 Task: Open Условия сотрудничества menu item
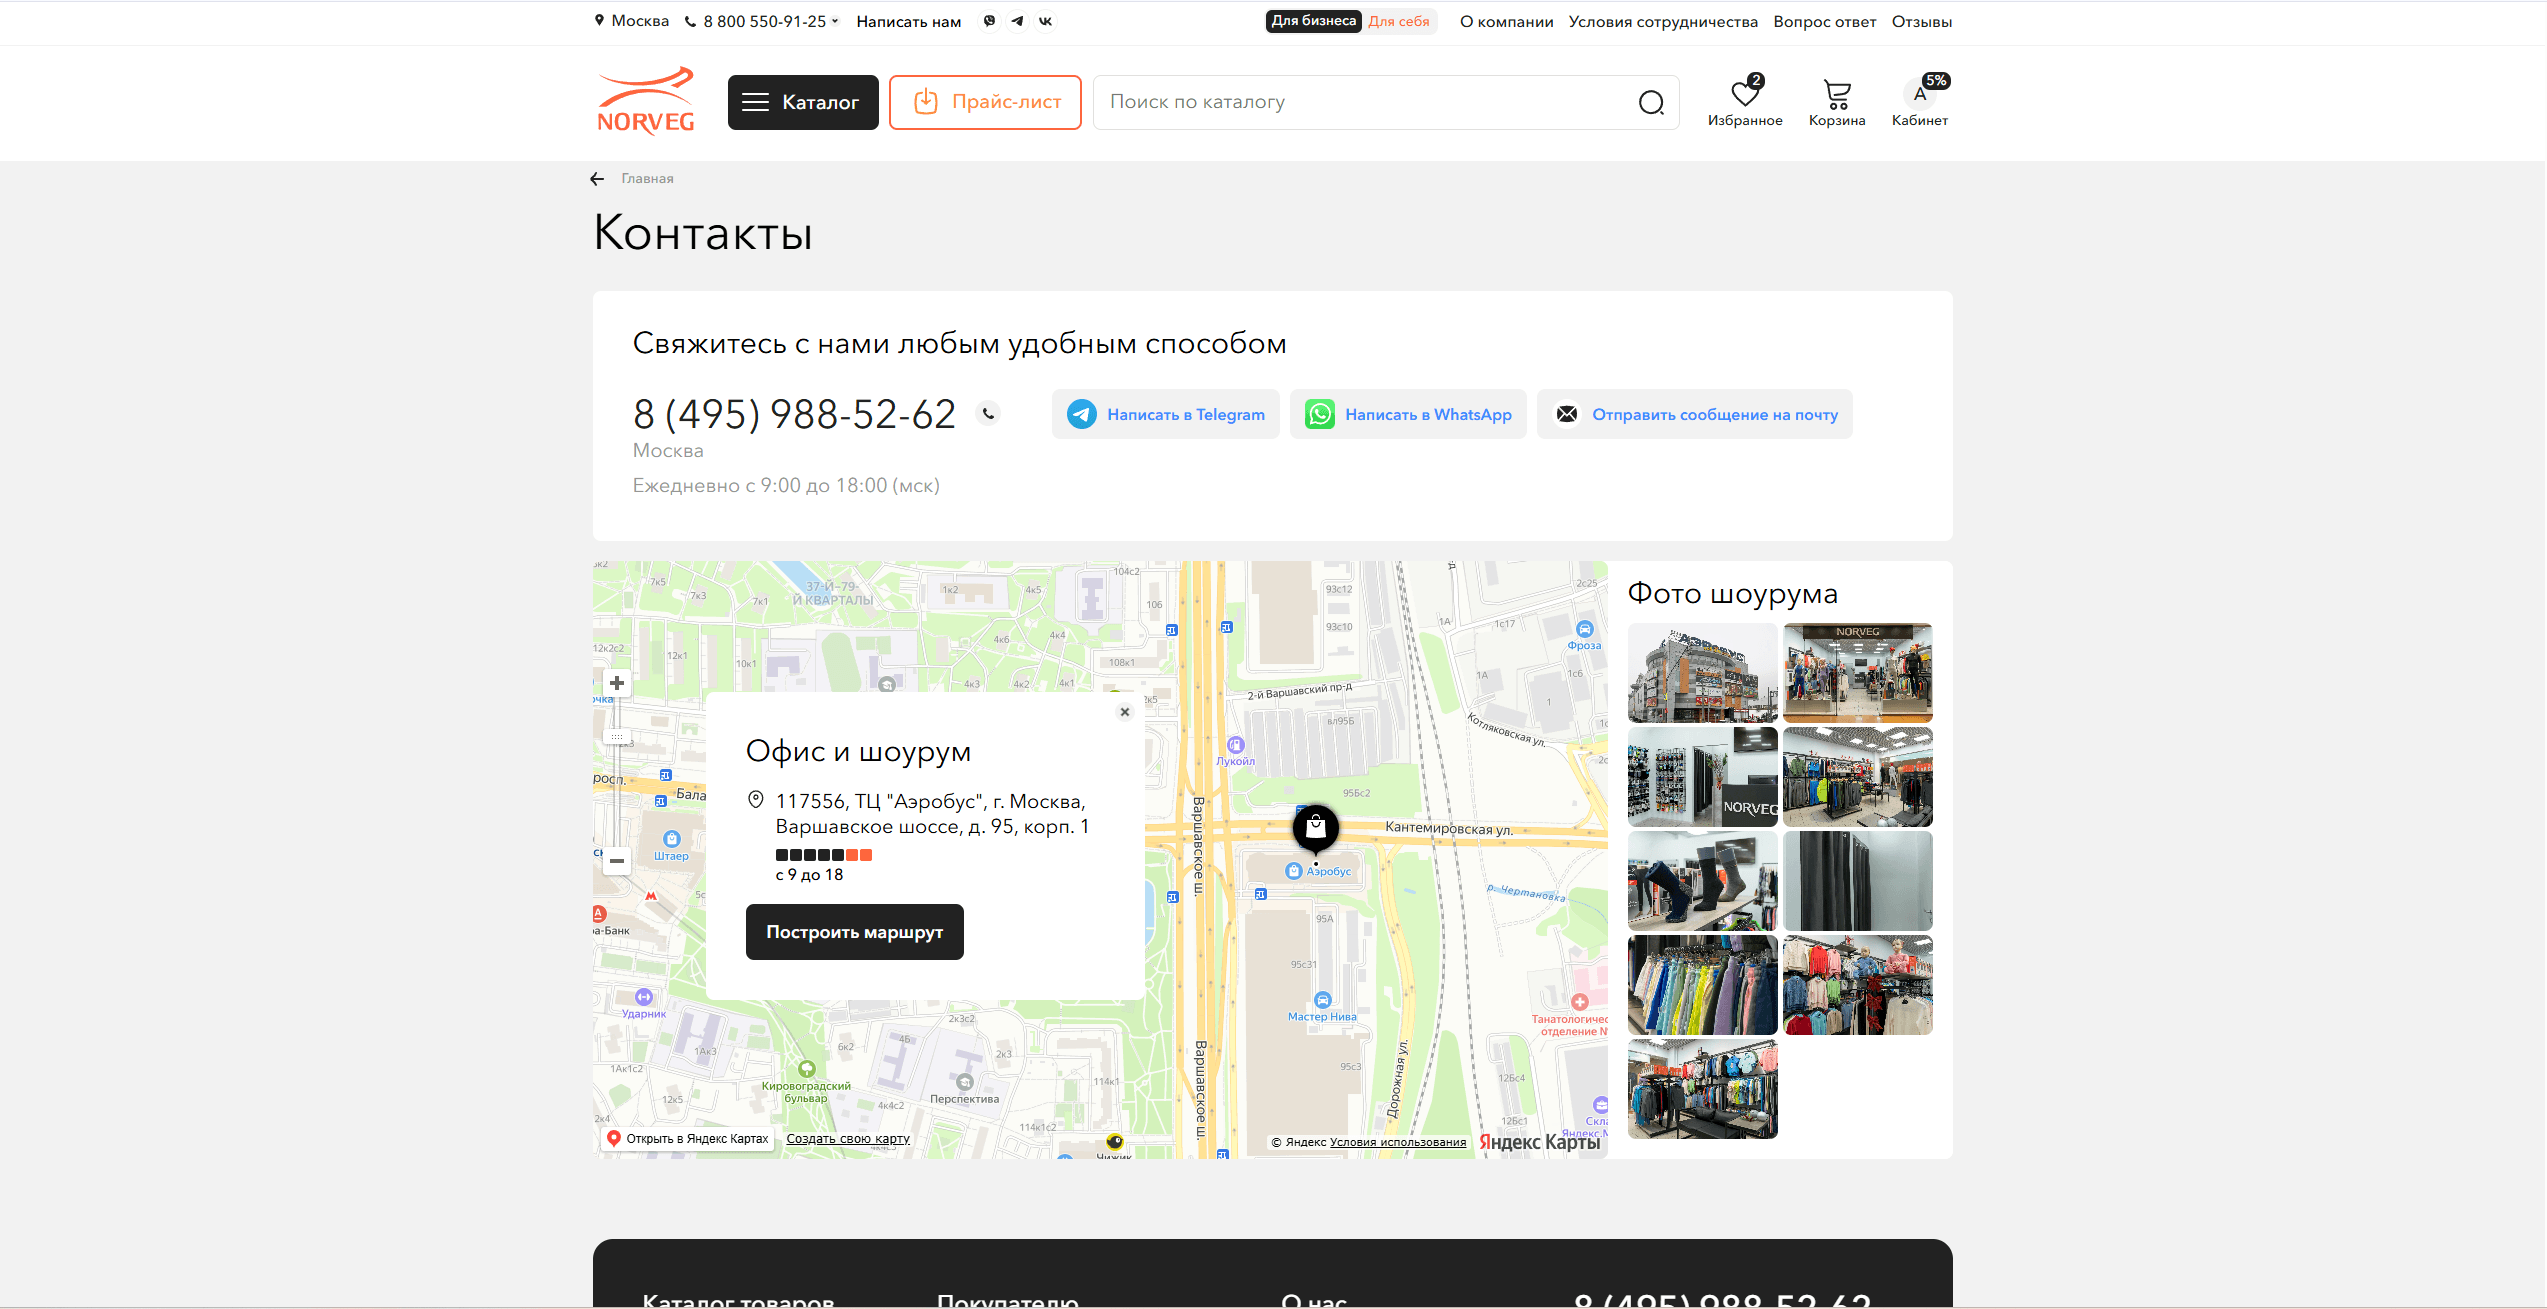click(1662, 21)
